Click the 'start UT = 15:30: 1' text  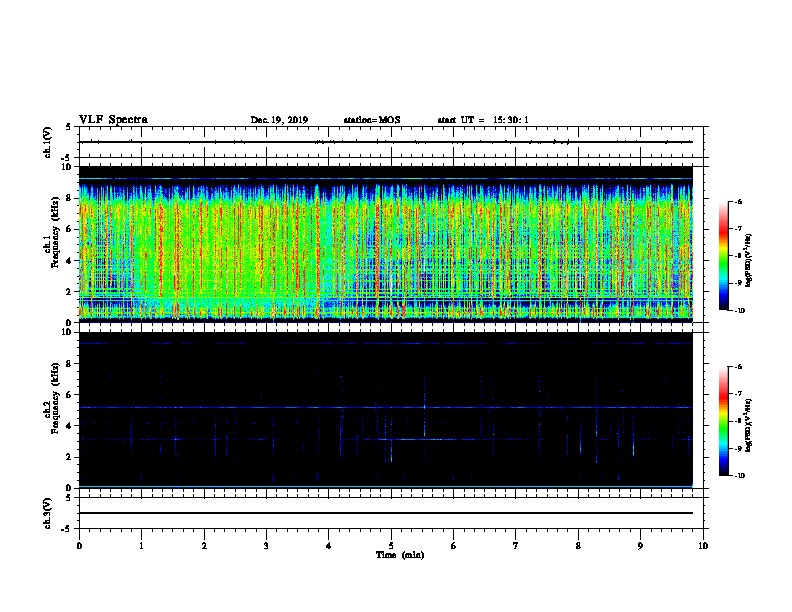coord(483,120)
